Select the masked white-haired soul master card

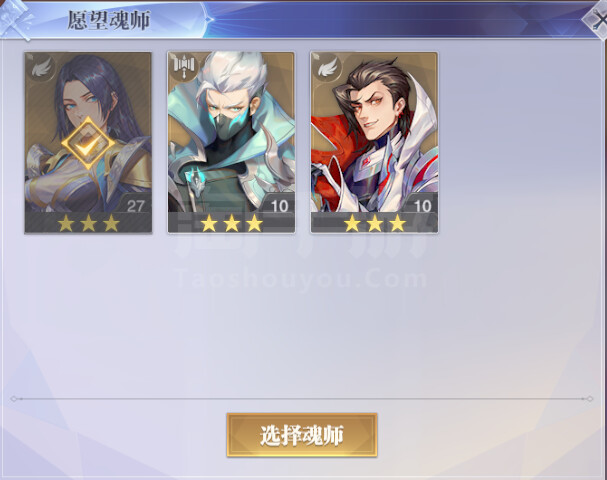click(x=231, y=143)
